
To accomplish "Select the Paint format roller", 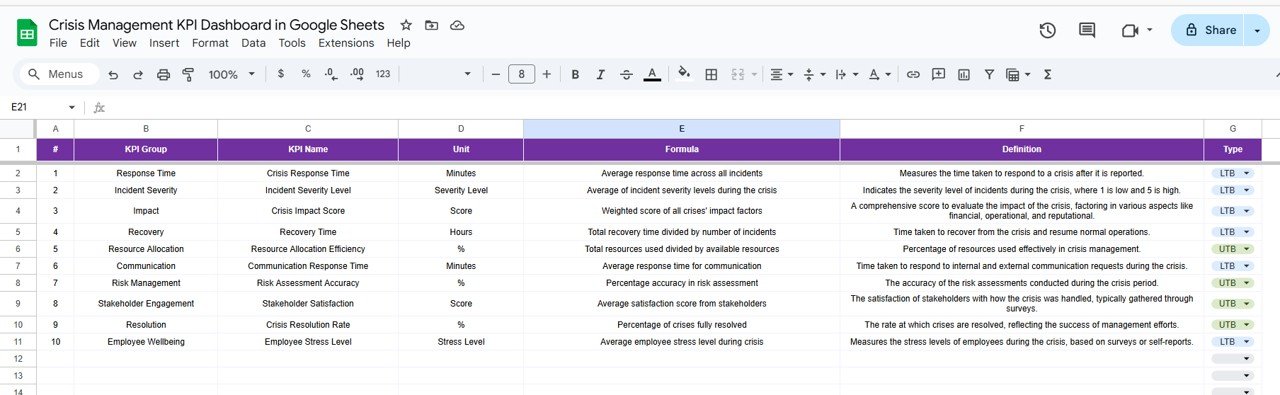I will click(188, 74).
